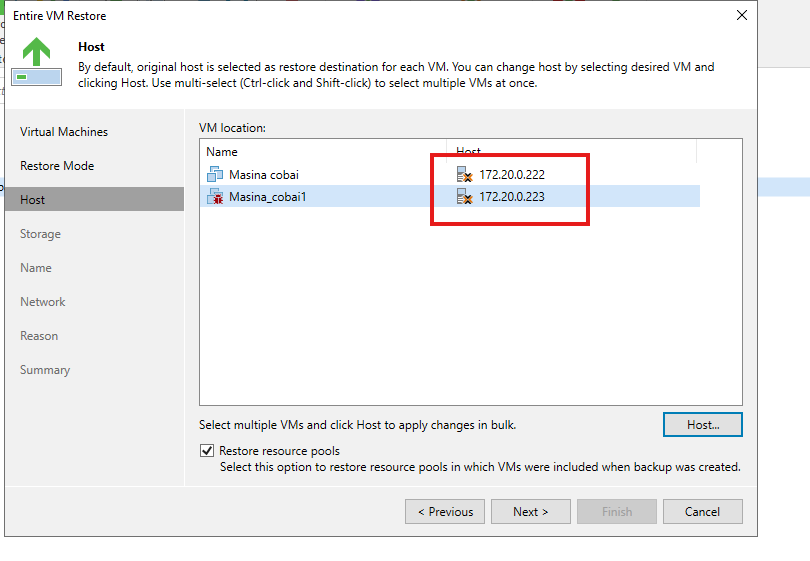Cancel the Entire VM Restore wizard
This screenshot has height=561, width=810.
(x=703, y=511)
